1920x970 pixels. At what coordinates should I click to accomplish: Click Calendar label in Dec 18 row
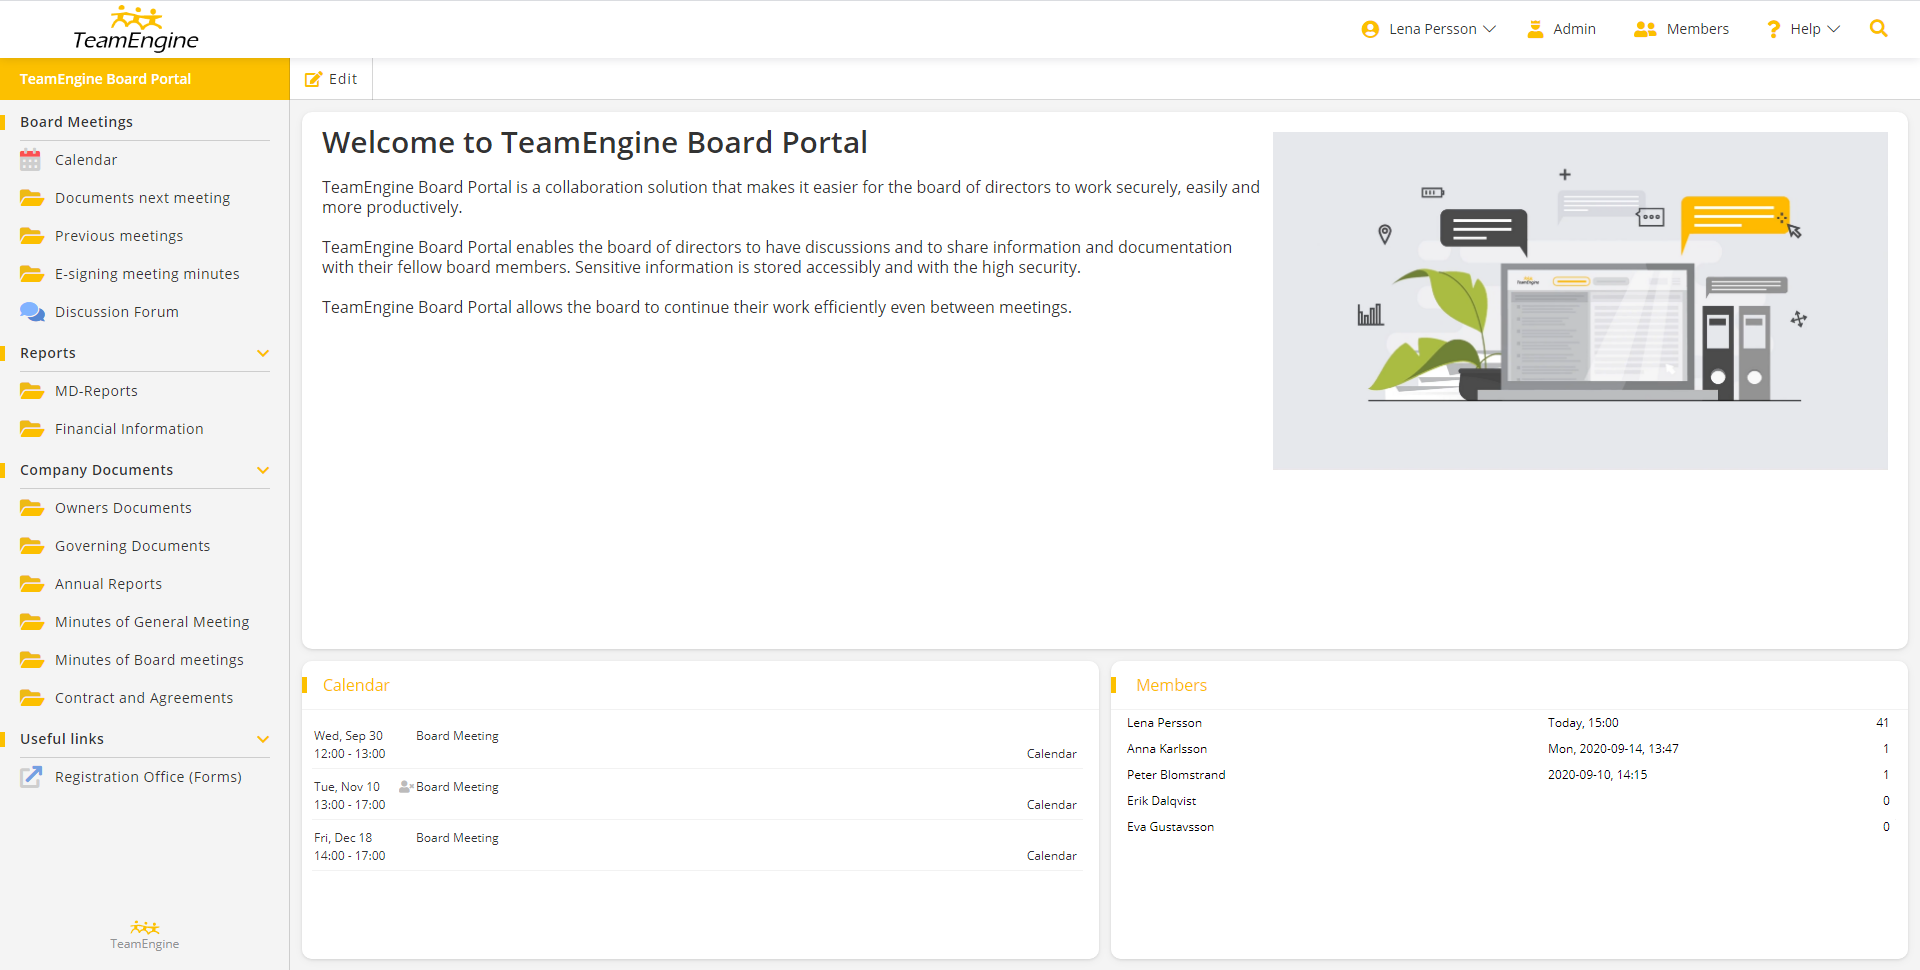tap(1051, 856)
